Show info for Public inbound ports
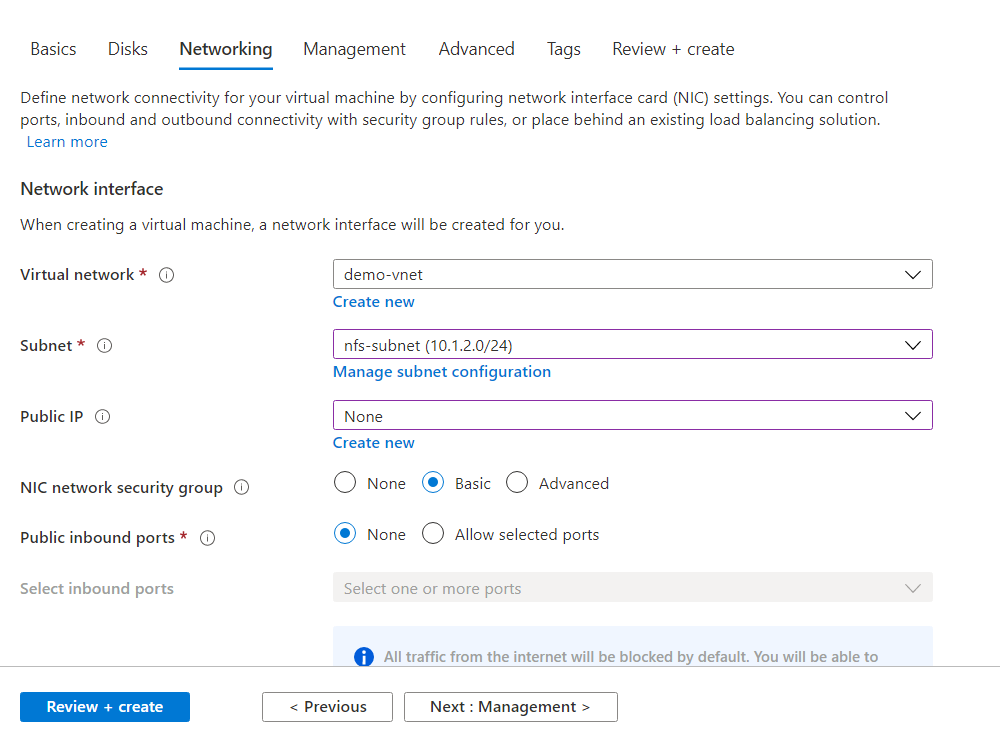 208,538
